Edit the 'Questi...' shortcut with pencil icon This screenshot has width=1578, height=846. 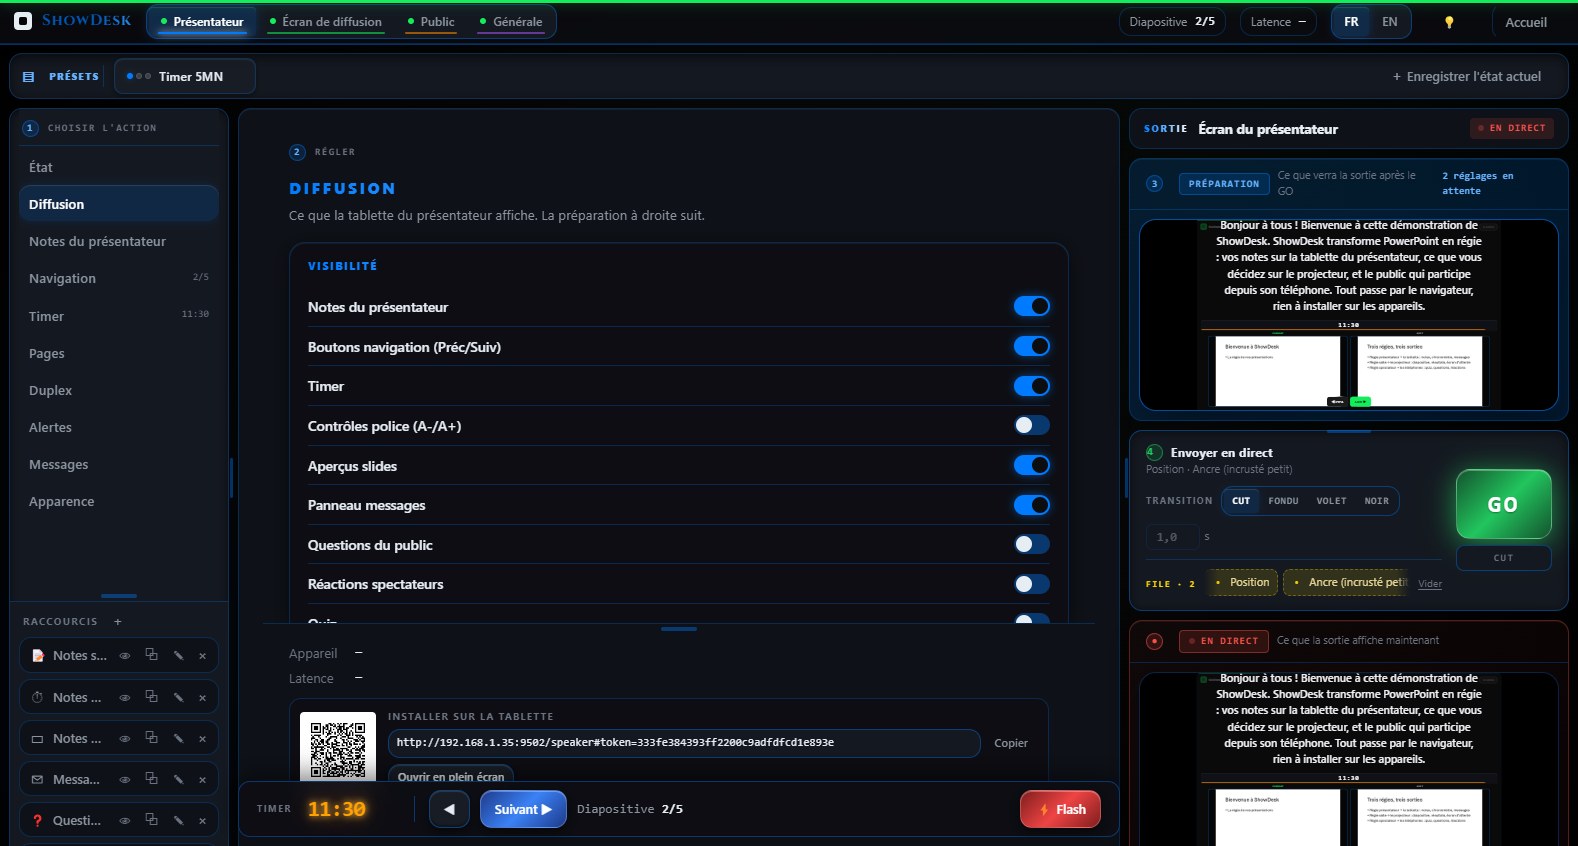(x=178, y=820)
